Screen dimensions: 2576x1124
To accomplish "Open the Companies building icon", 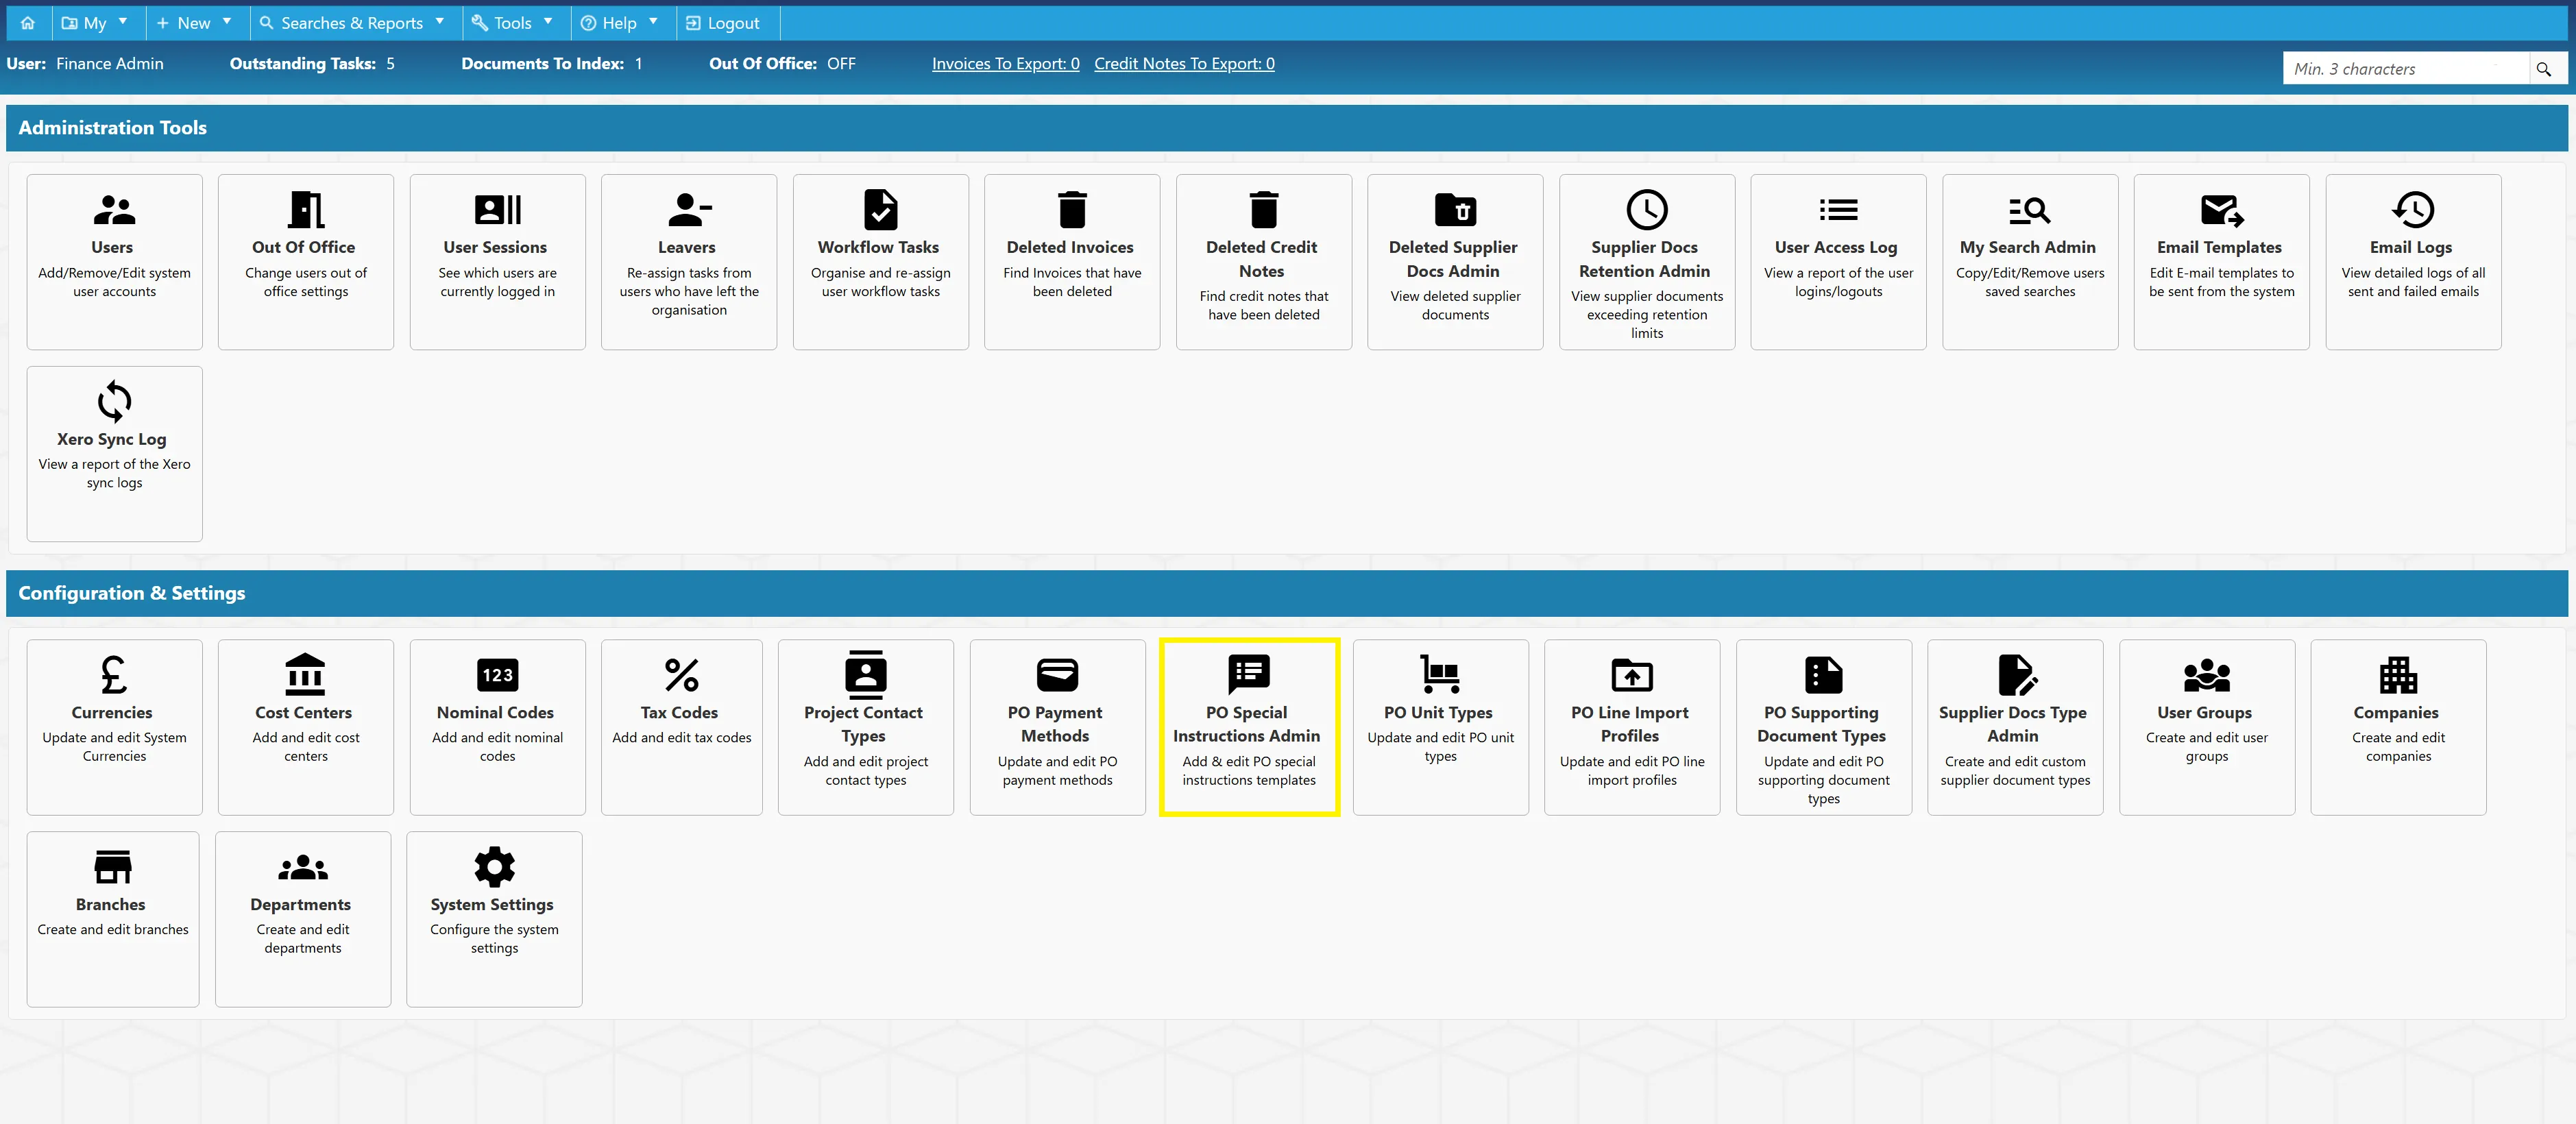I will [x=2398, y=675].
